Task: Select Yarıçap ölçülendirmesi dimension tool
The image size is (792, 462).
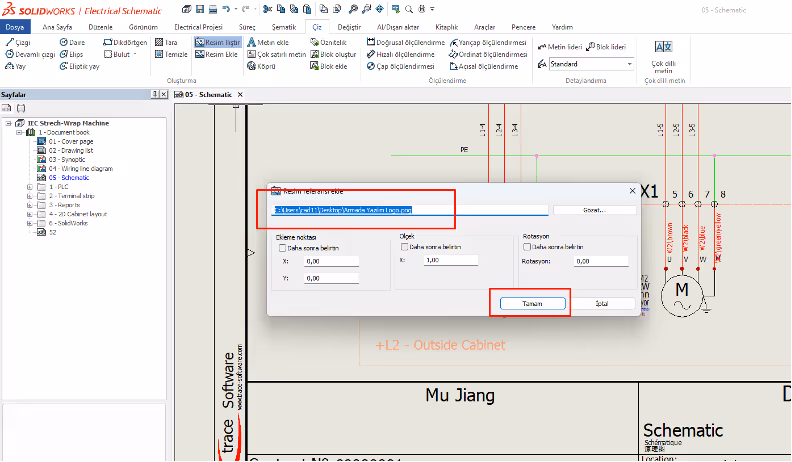Action: [488, 42]
